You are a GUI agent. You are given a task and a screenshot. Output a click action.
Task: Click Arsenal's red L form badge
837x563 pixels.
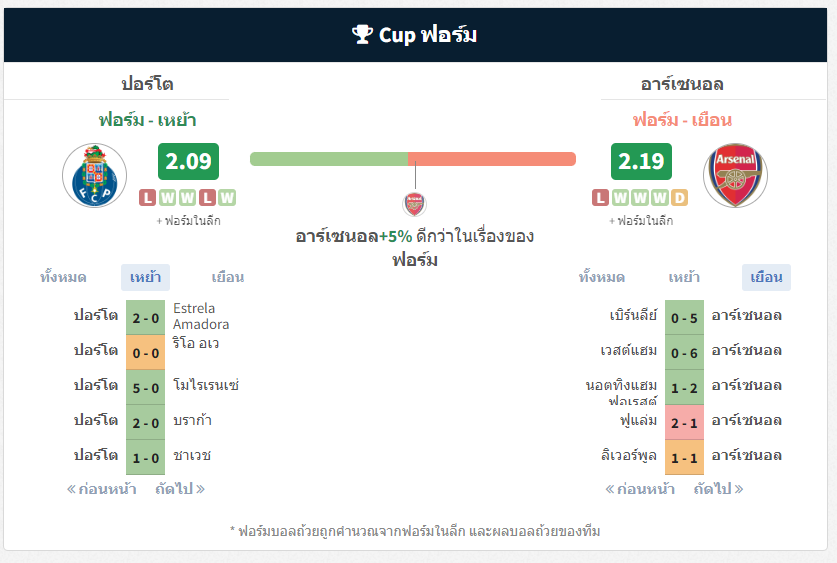click(x=601, y=197)
